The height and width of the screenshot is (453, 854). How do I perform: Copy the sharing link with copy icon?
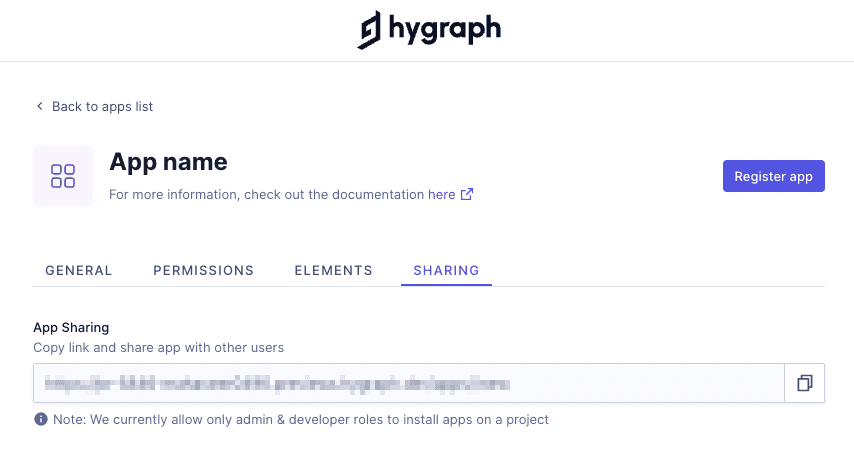coord(804,383)
